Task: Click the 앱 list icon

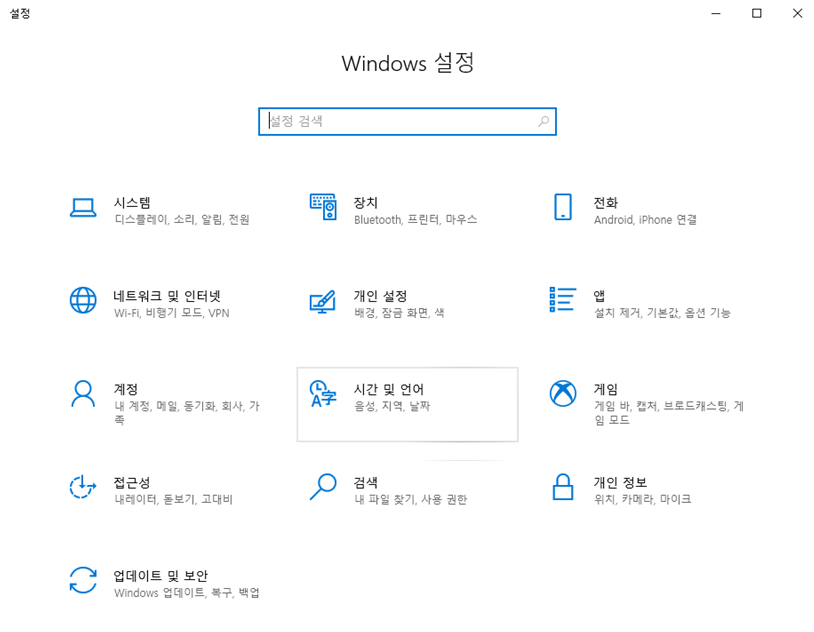Action: [x=563, y=300]
